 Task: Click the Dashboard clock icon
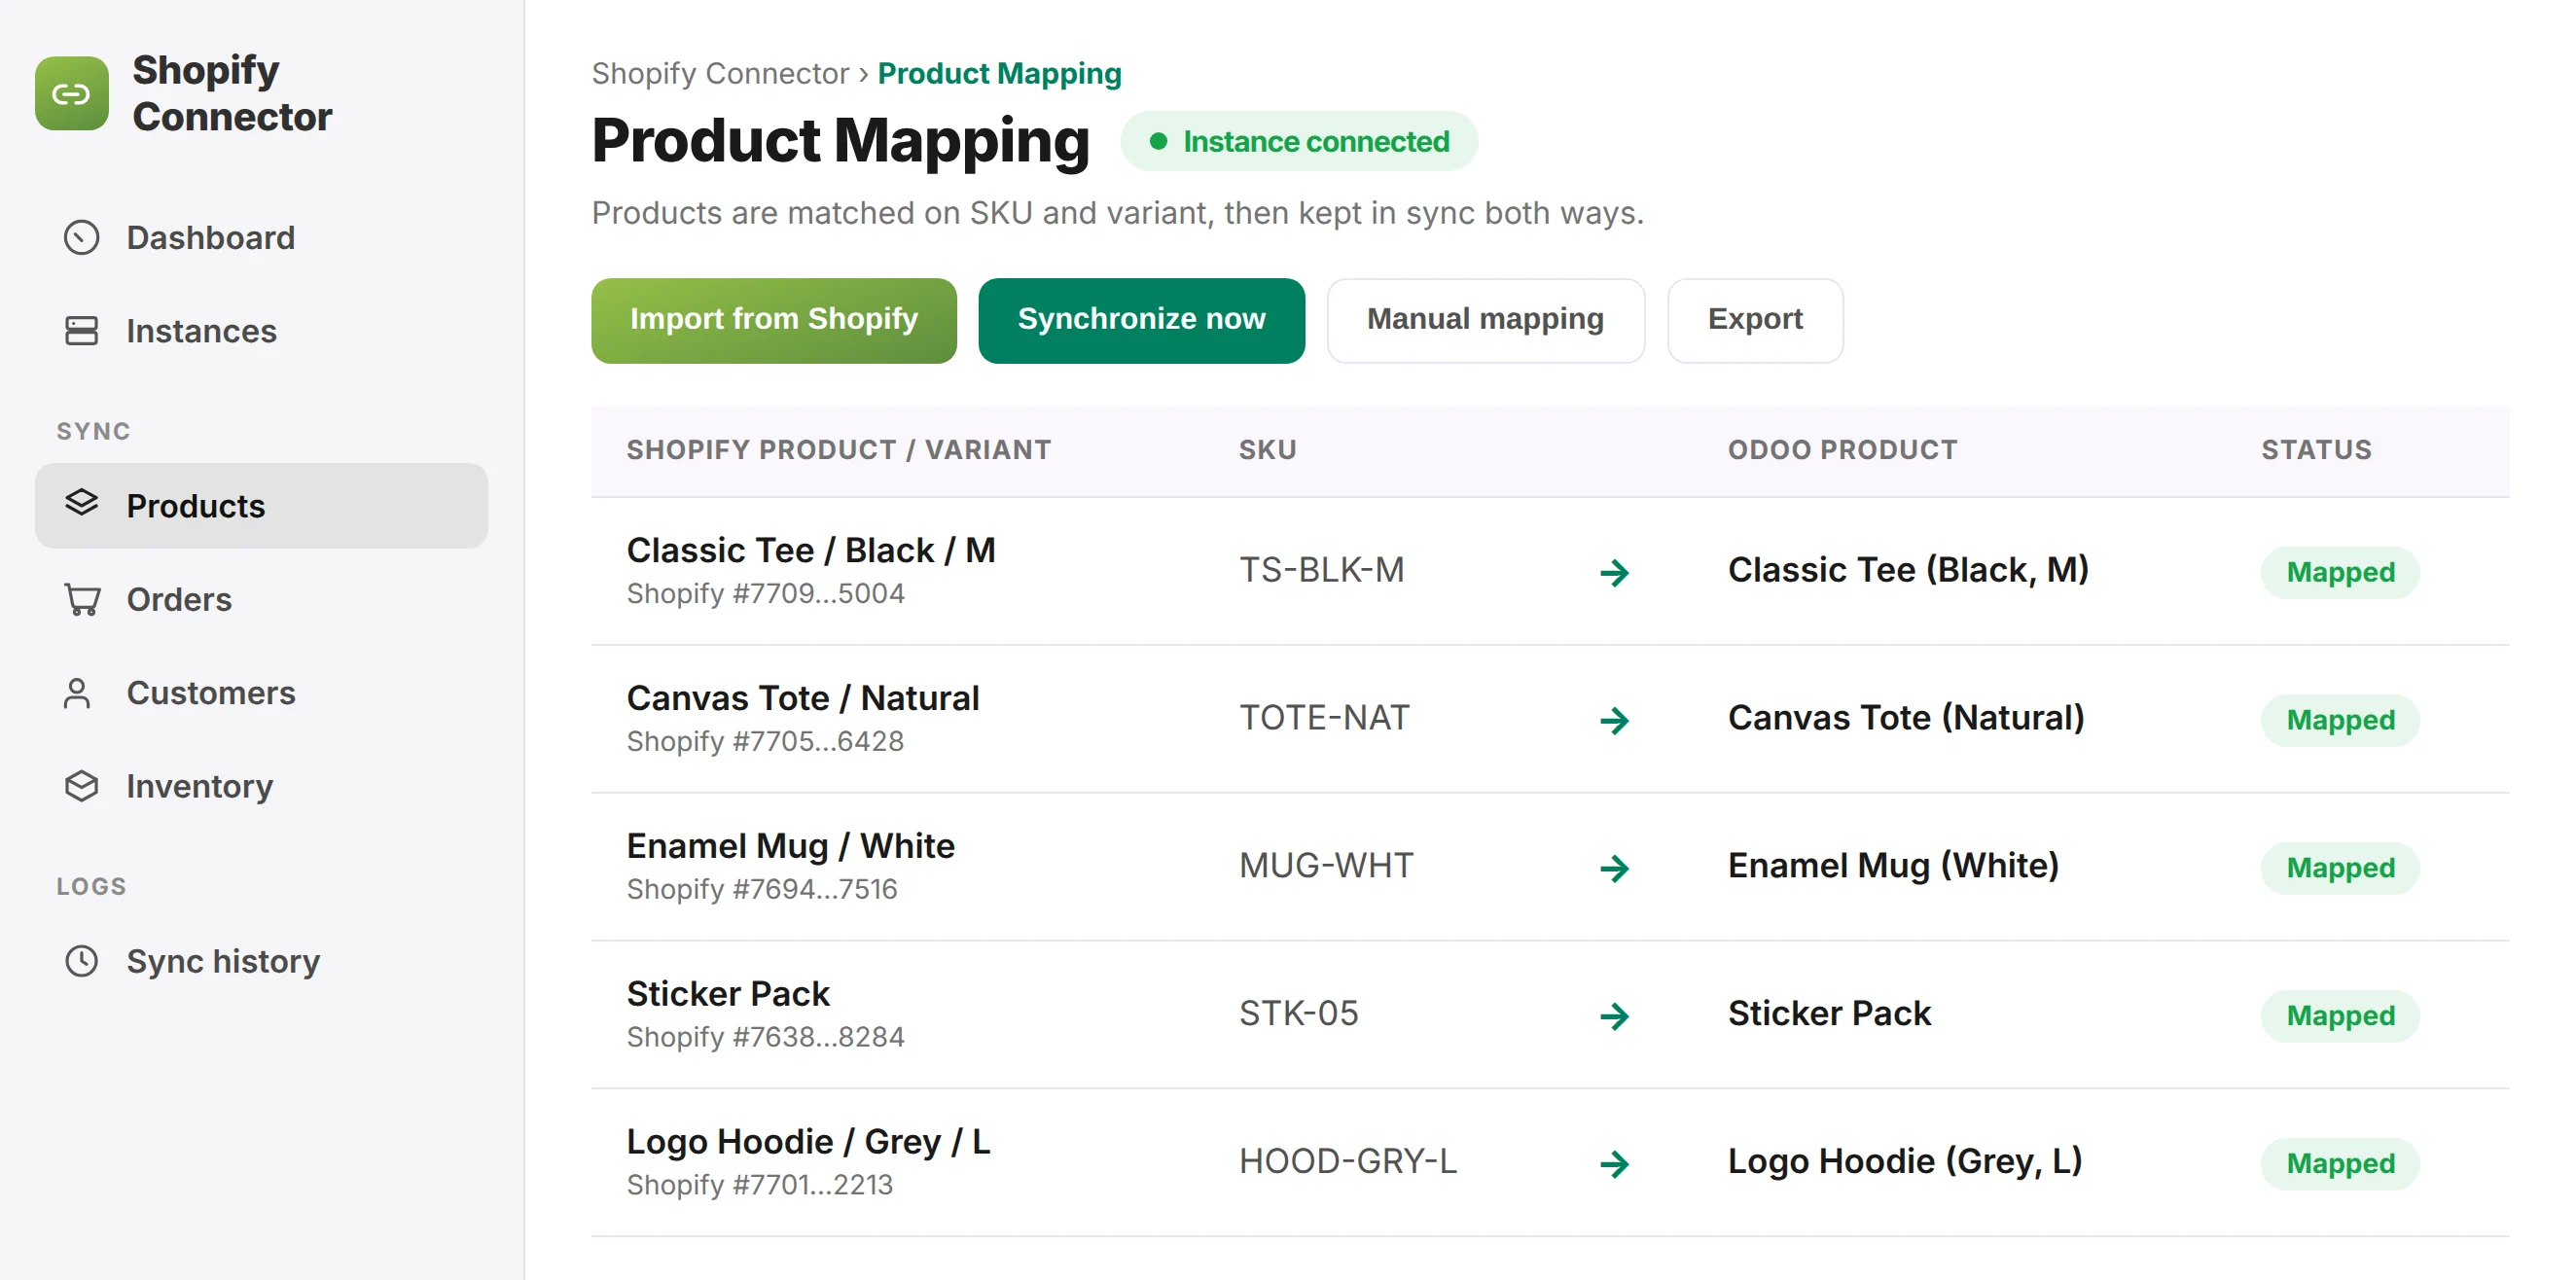(81, 238)
